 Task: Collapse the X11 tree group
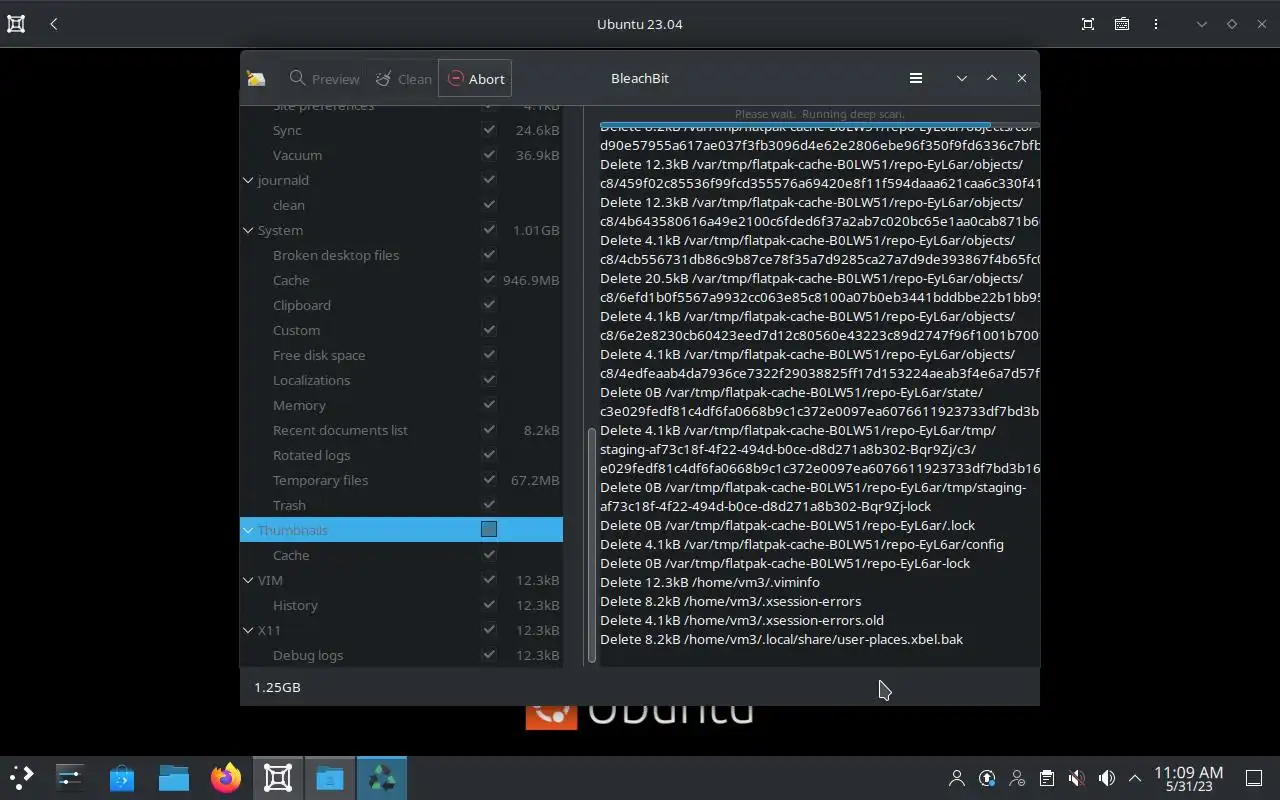pyautogui.click(x=248, y=630)
